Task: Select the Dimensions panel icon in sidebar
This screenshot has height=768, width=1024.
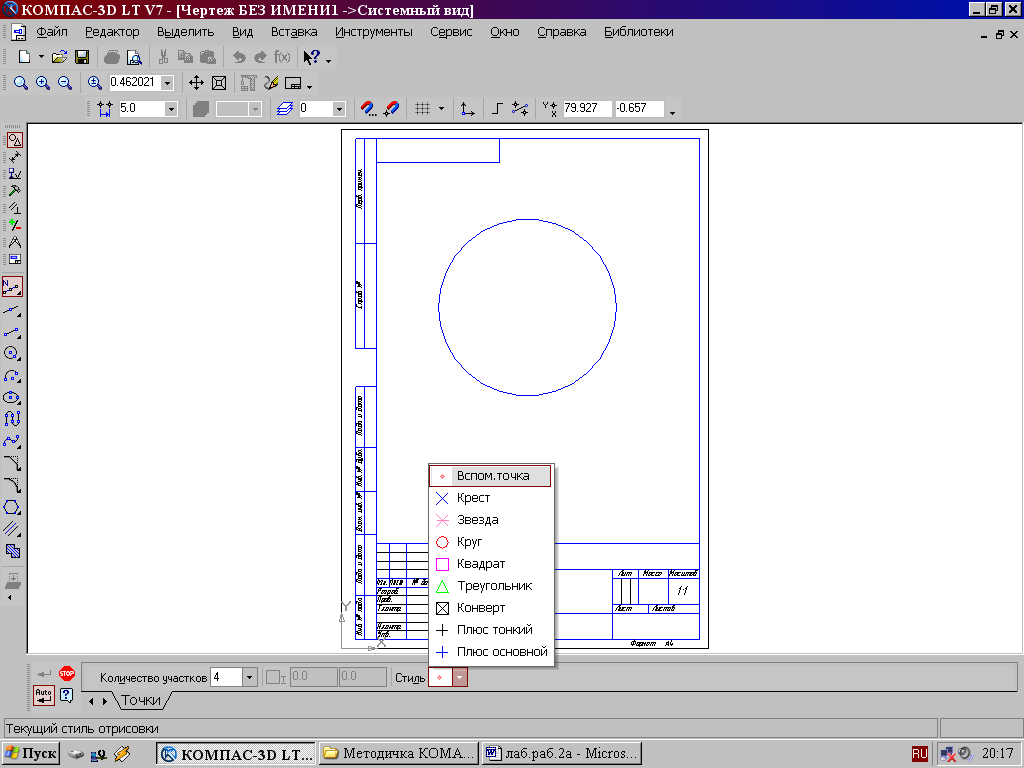Action: tap(14, 157)
